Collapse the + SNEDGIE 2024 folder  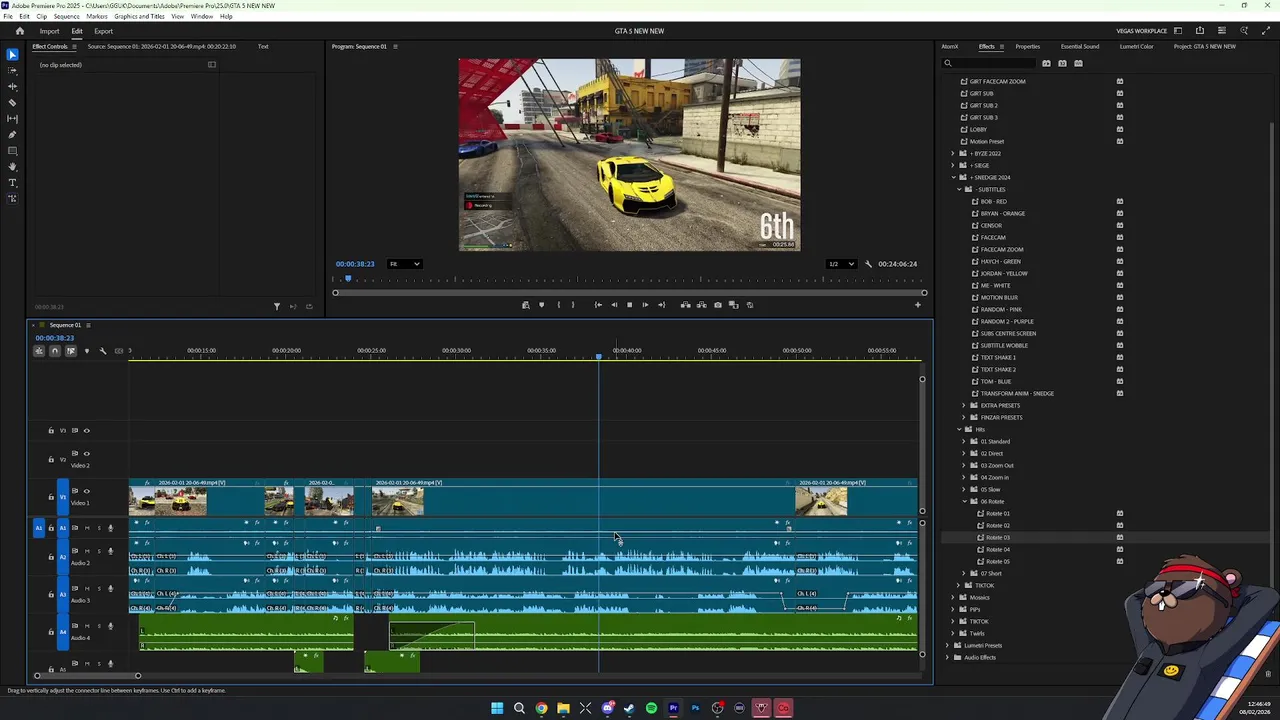953,177
